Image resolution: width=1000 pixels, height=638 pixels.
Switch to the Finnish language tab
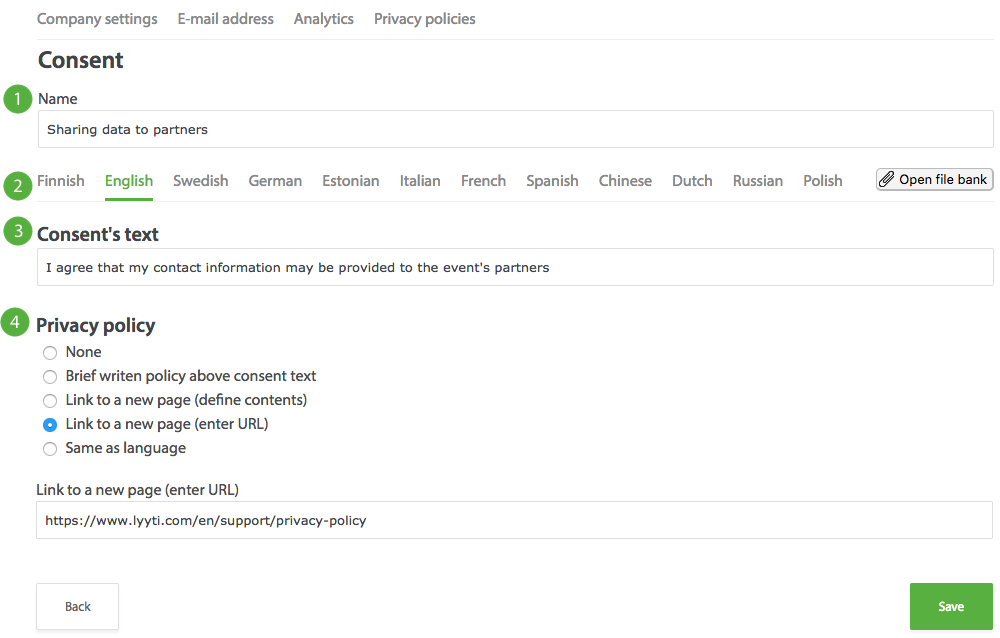(60, 180)
